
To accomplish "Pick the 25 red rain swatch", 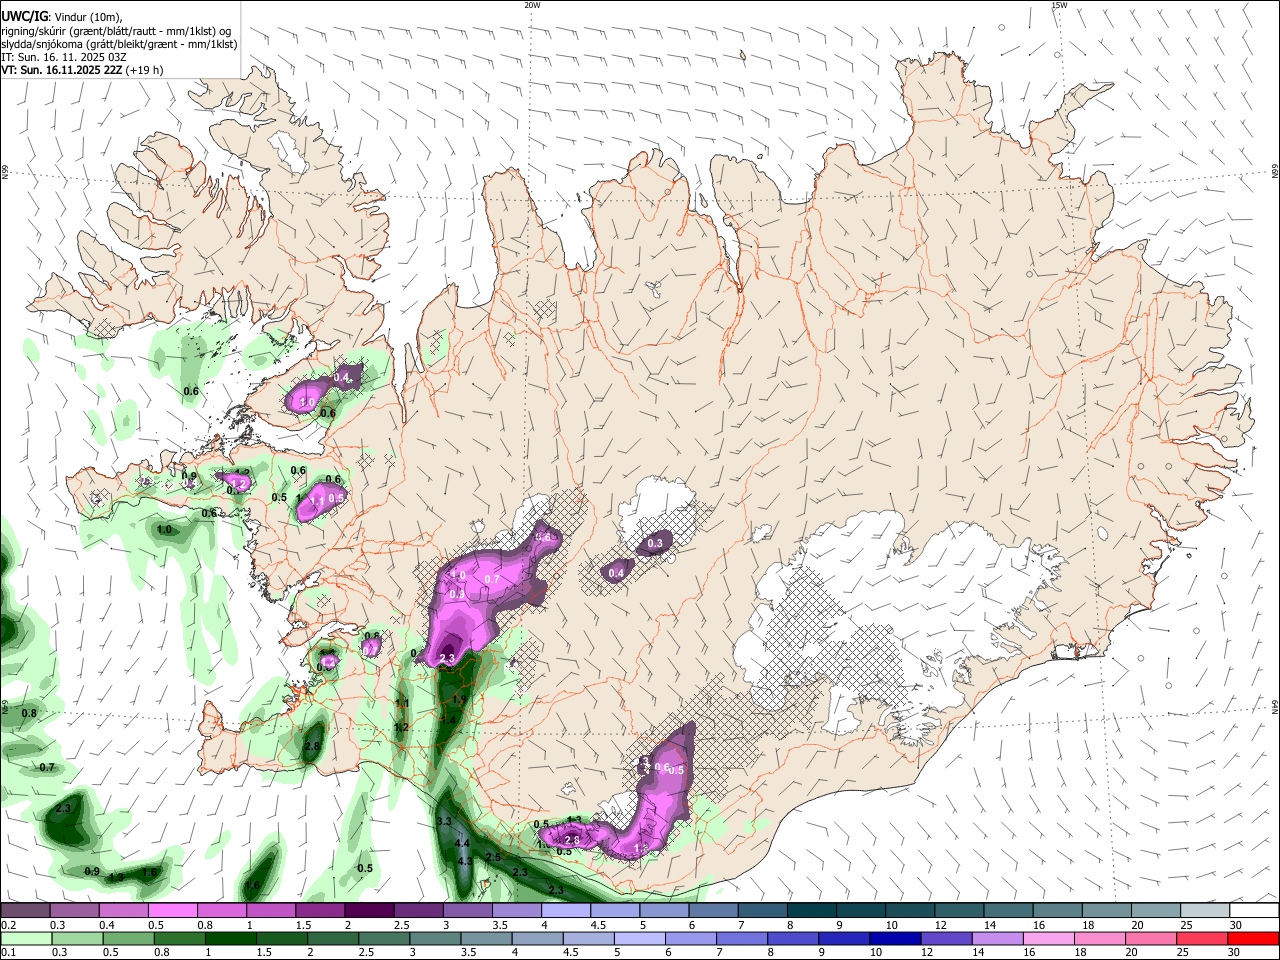I will tap(1203, 938).
